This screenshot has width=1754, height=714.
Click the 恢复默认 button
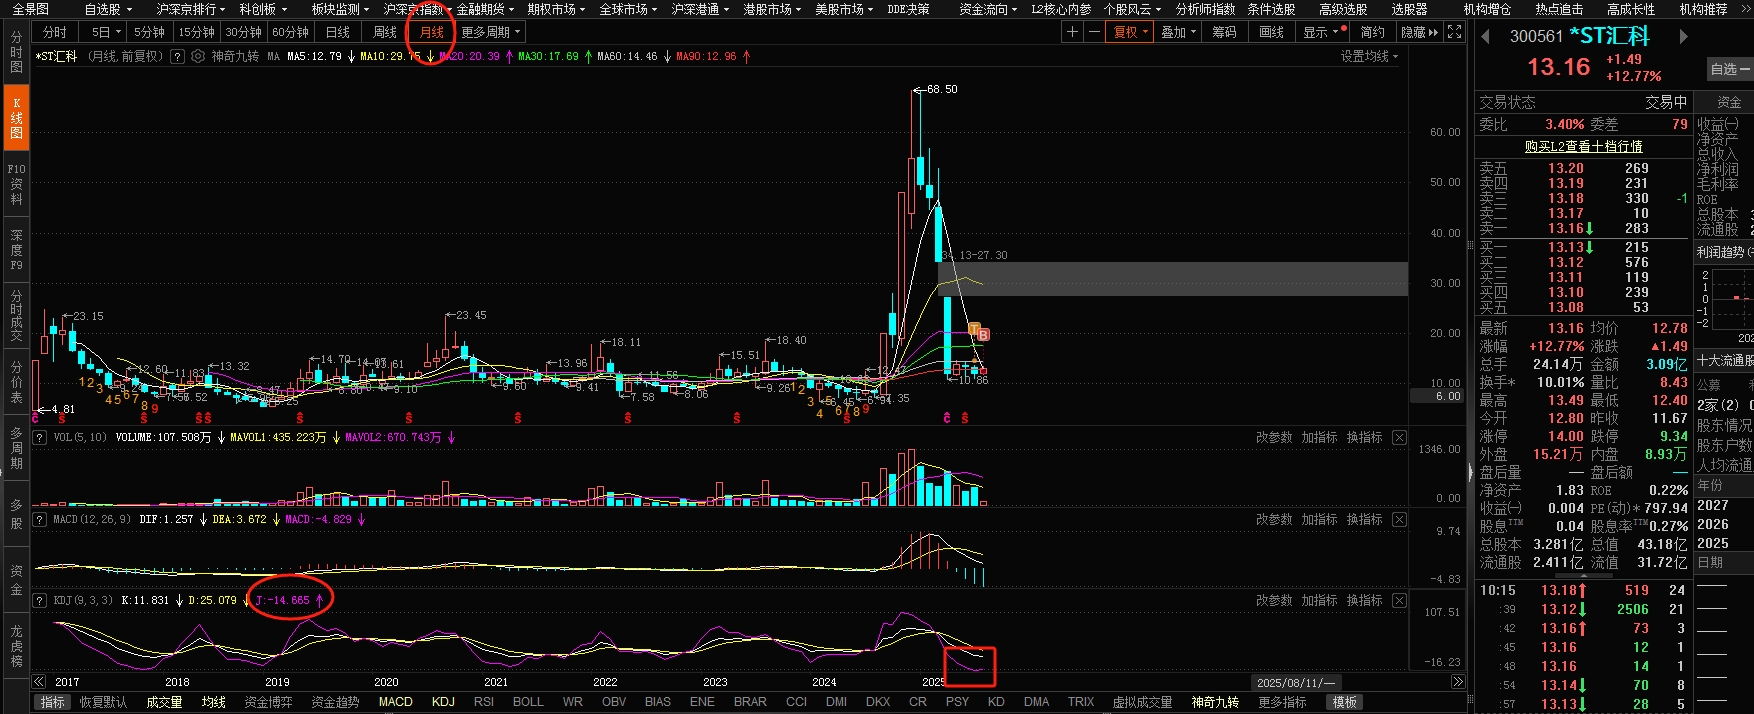pyautogui.click(x=104, y=702)
